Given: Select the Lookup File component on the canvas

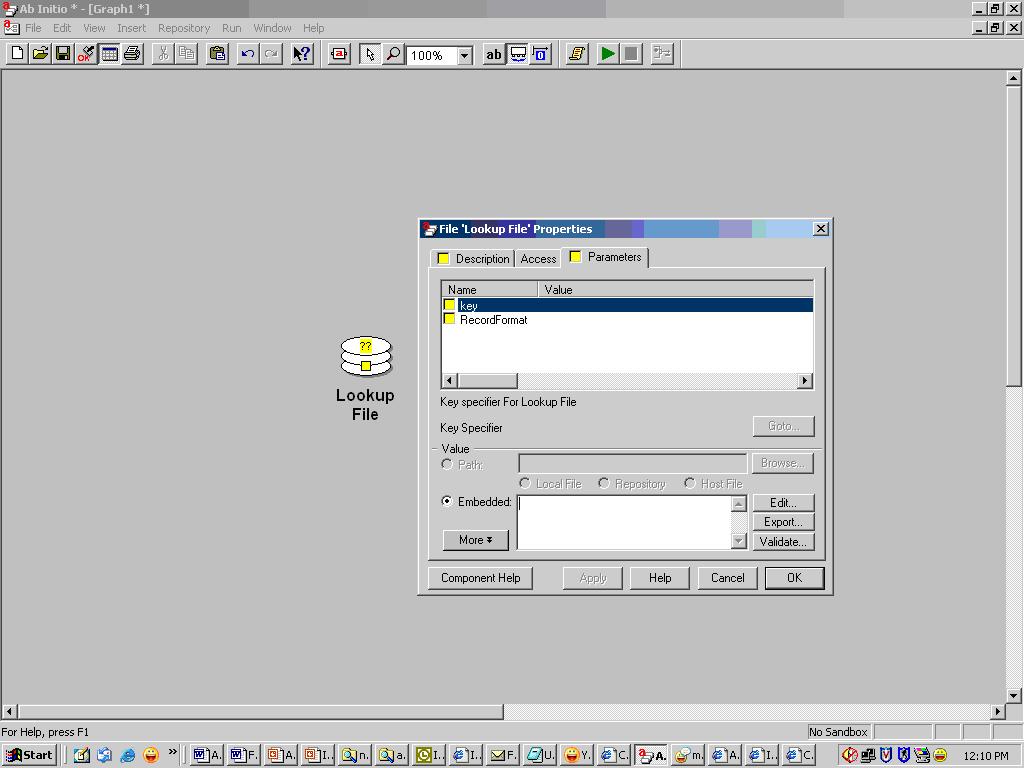Looking at the screenshot, I should [x=365, y=356].
